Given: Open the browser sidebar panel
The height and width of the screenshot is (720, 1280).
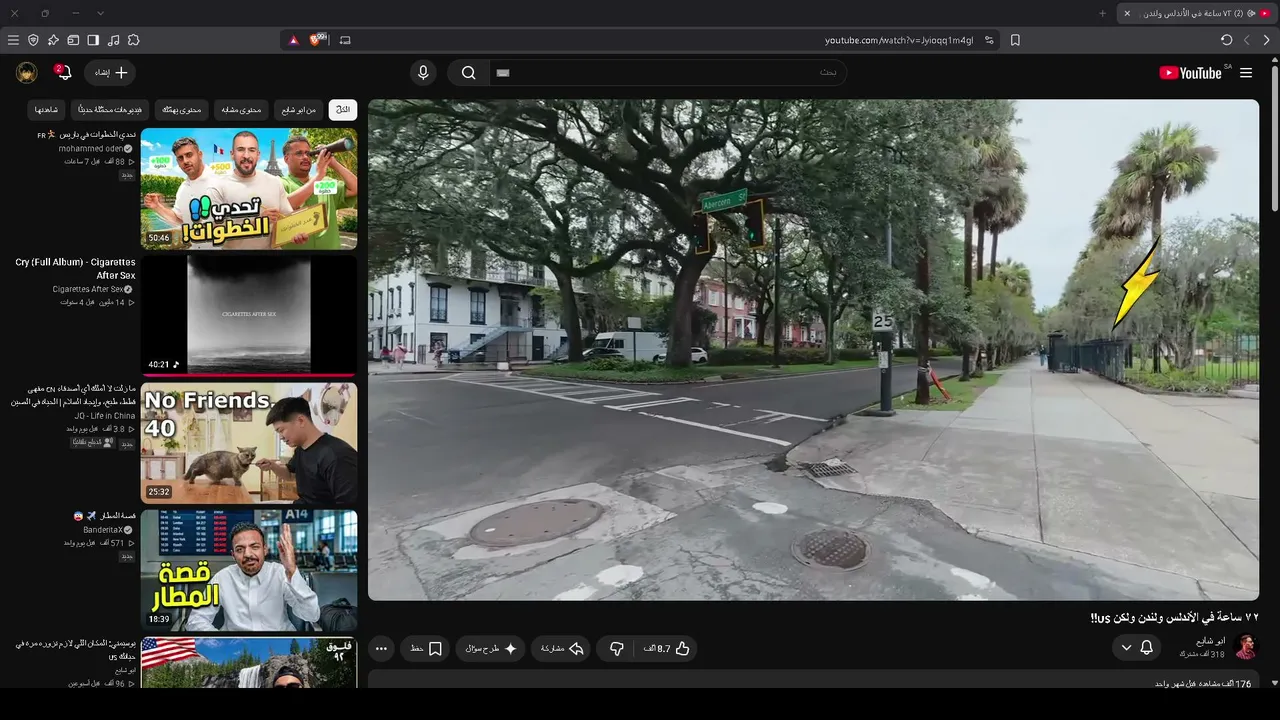Looking at the screenshot, I should tap(93, 40).
